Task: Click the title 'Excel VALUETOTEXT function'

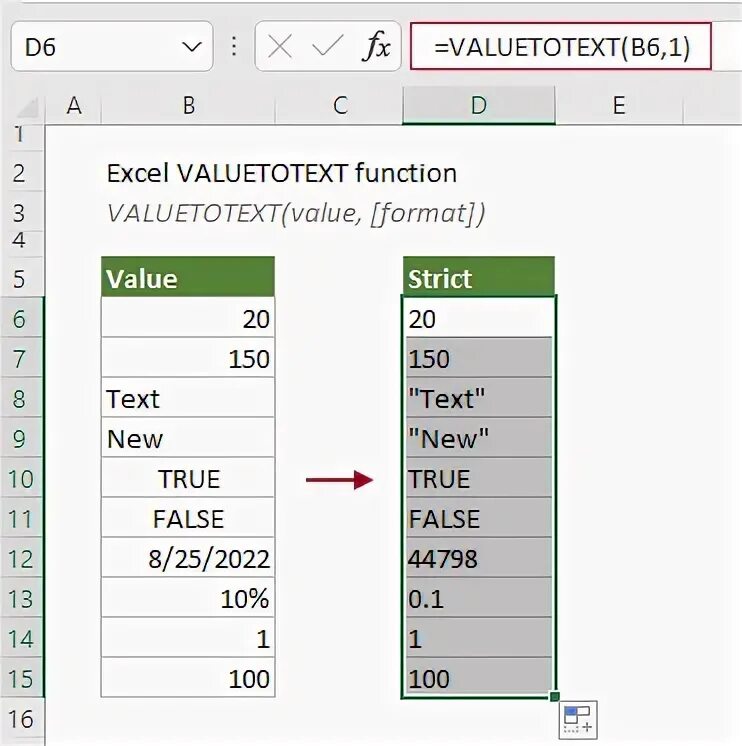Action: click(x=282, y=173)
